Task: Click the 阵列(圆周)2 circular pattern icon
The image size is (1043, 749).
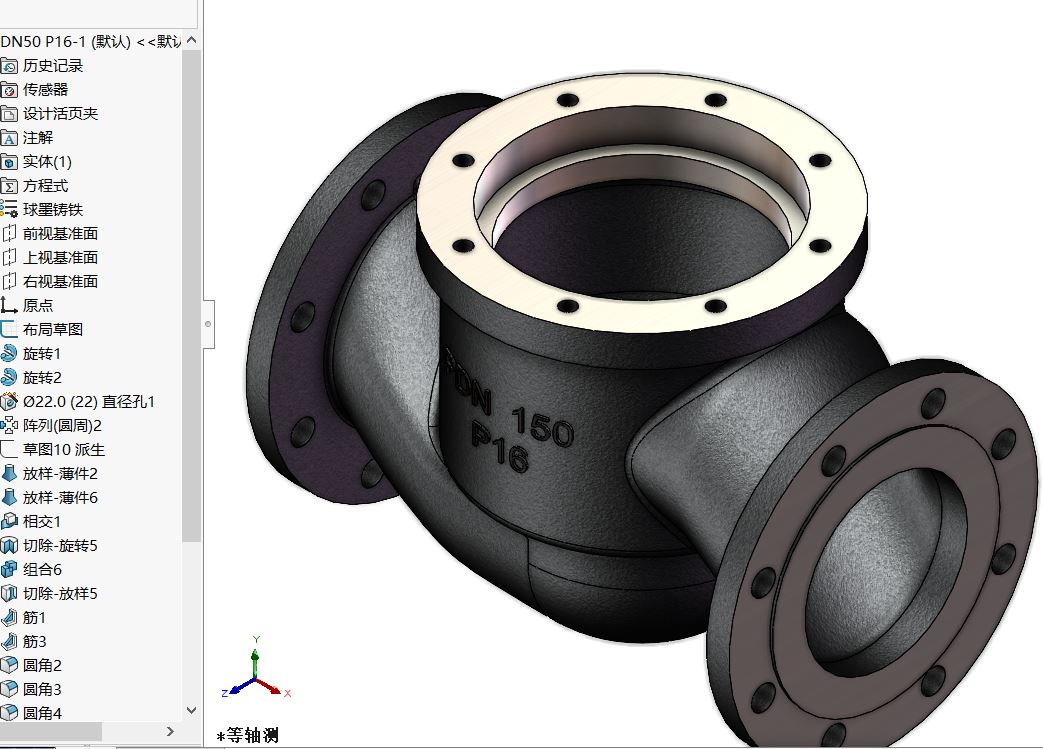Action: 9,425
